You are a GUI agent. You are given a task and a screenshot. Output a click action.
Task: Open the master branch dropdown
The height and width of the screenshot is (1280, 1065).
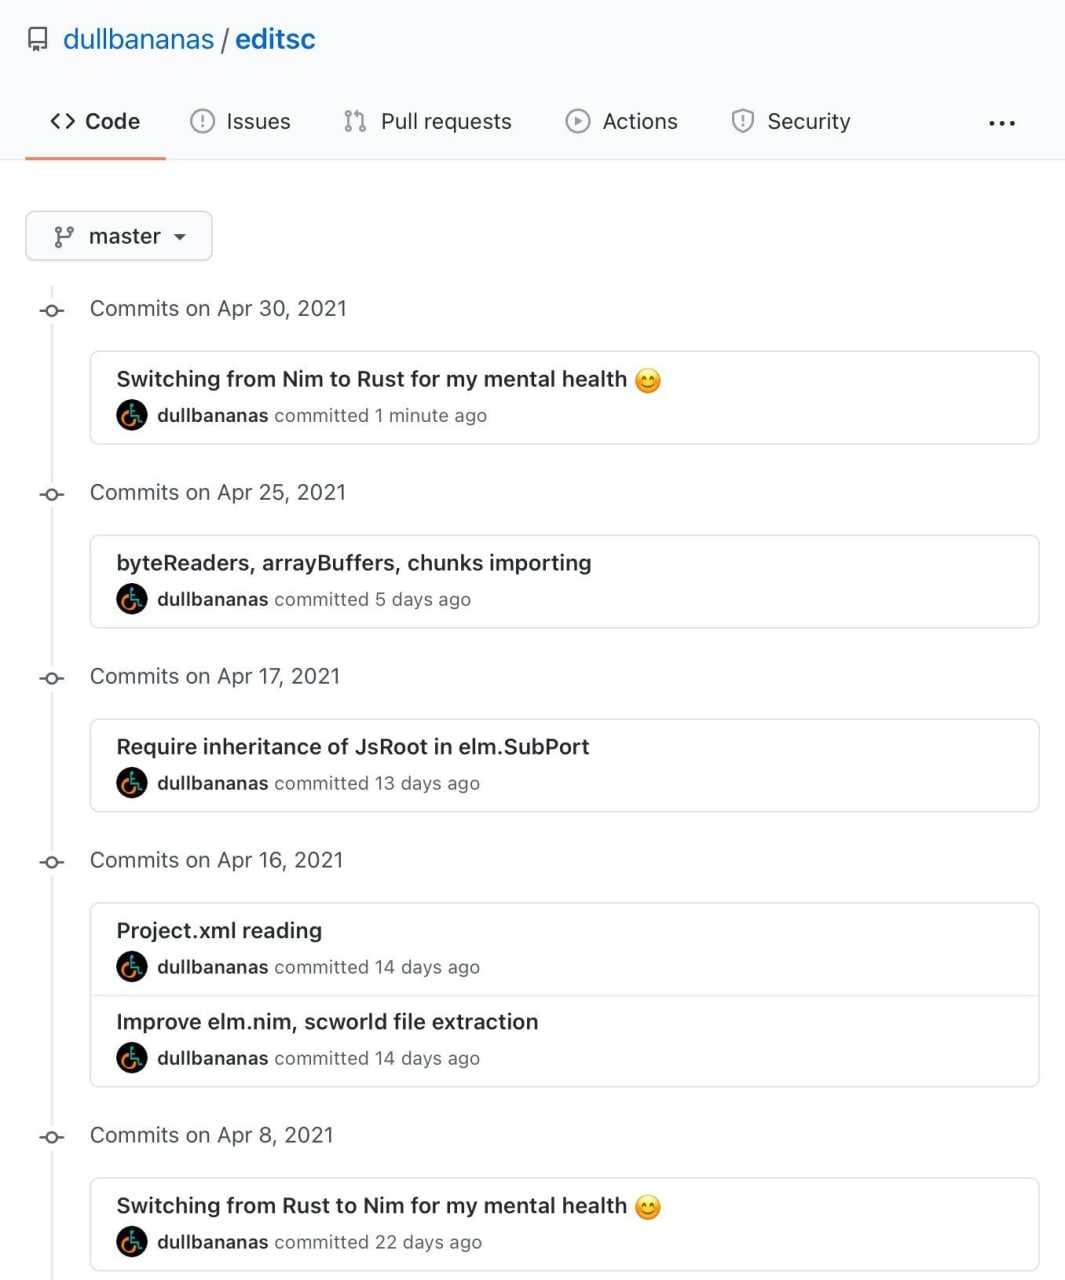point(119,236)
